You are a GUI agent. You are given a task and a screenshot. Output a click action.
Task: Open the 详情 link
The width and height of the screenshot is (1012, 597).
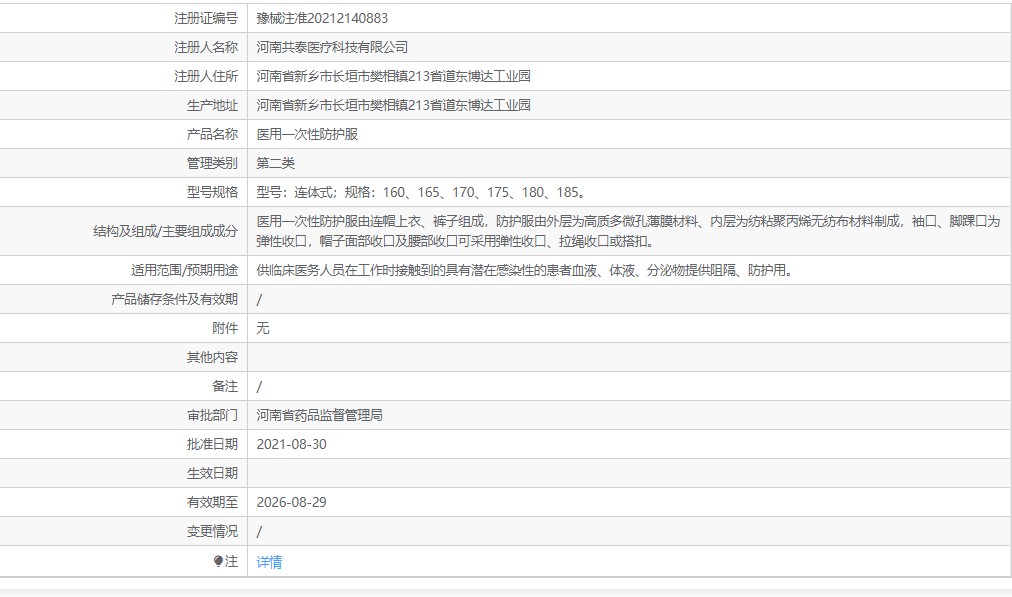269,562
